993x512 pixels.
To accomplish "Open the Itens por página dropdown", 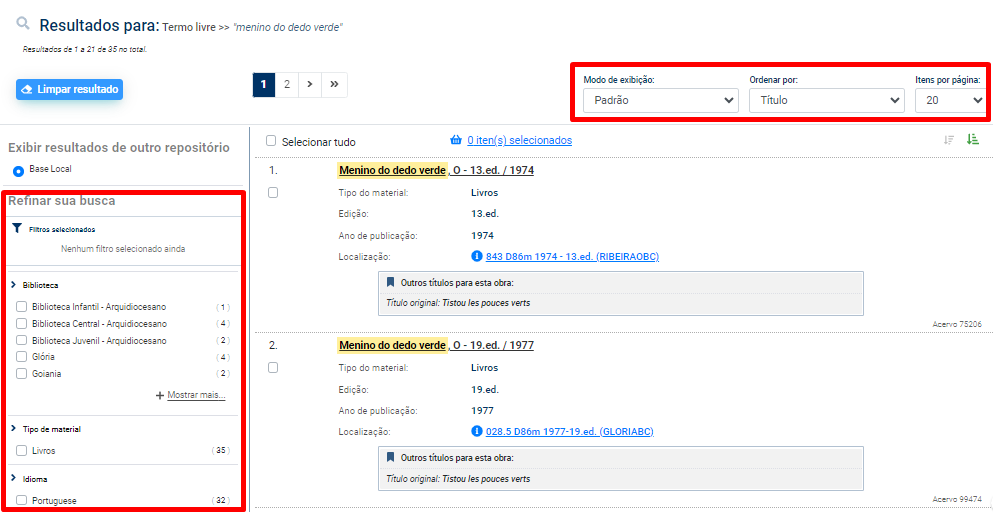I will pos(949,100).
